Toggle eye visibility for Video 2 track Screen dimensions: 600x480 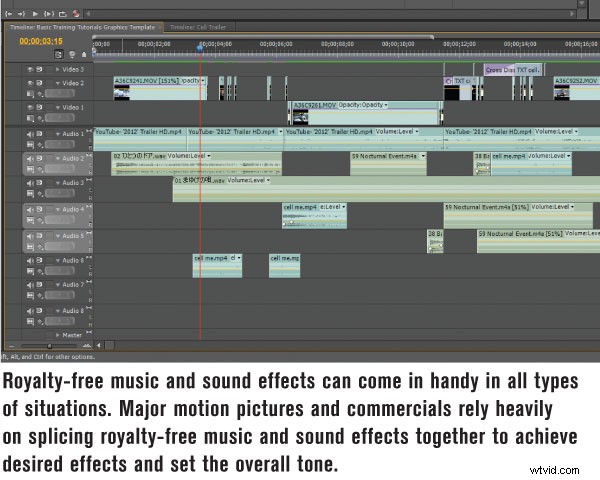(30, 83)
